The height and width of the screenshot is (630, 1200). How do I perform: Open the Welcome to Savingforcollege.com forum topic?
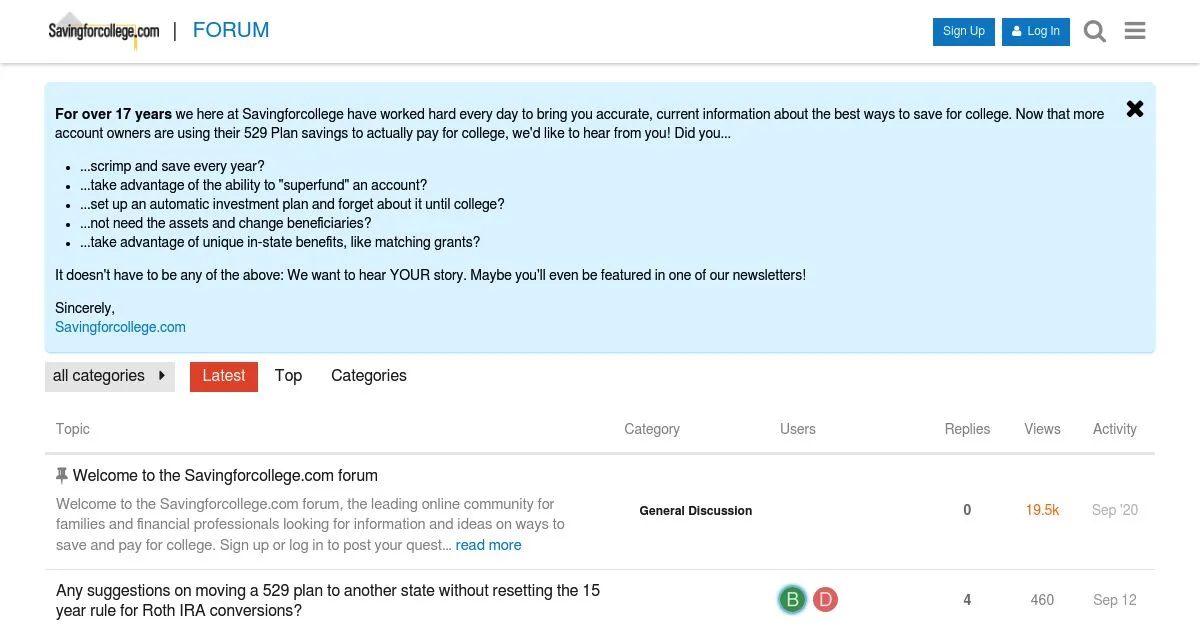click(x=225, y=476)
